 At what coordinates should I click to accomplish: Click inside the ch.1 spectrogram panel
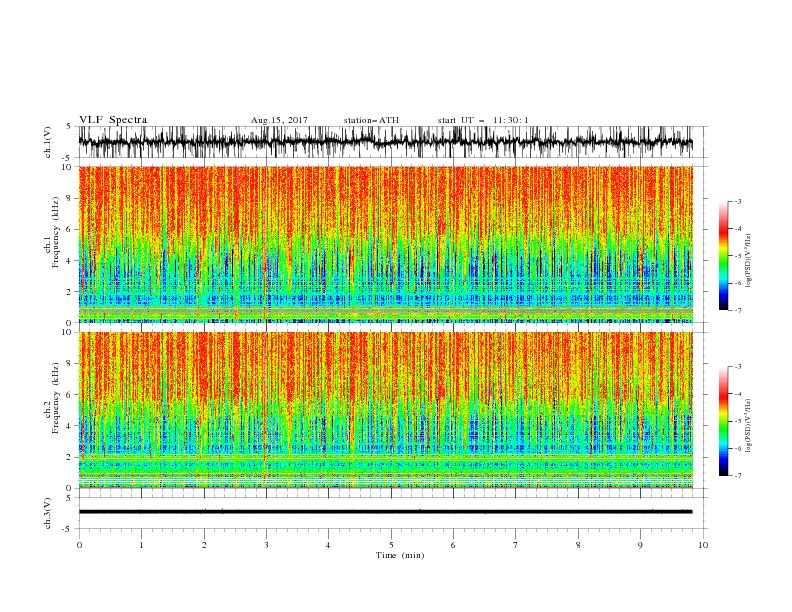point(385,244)
